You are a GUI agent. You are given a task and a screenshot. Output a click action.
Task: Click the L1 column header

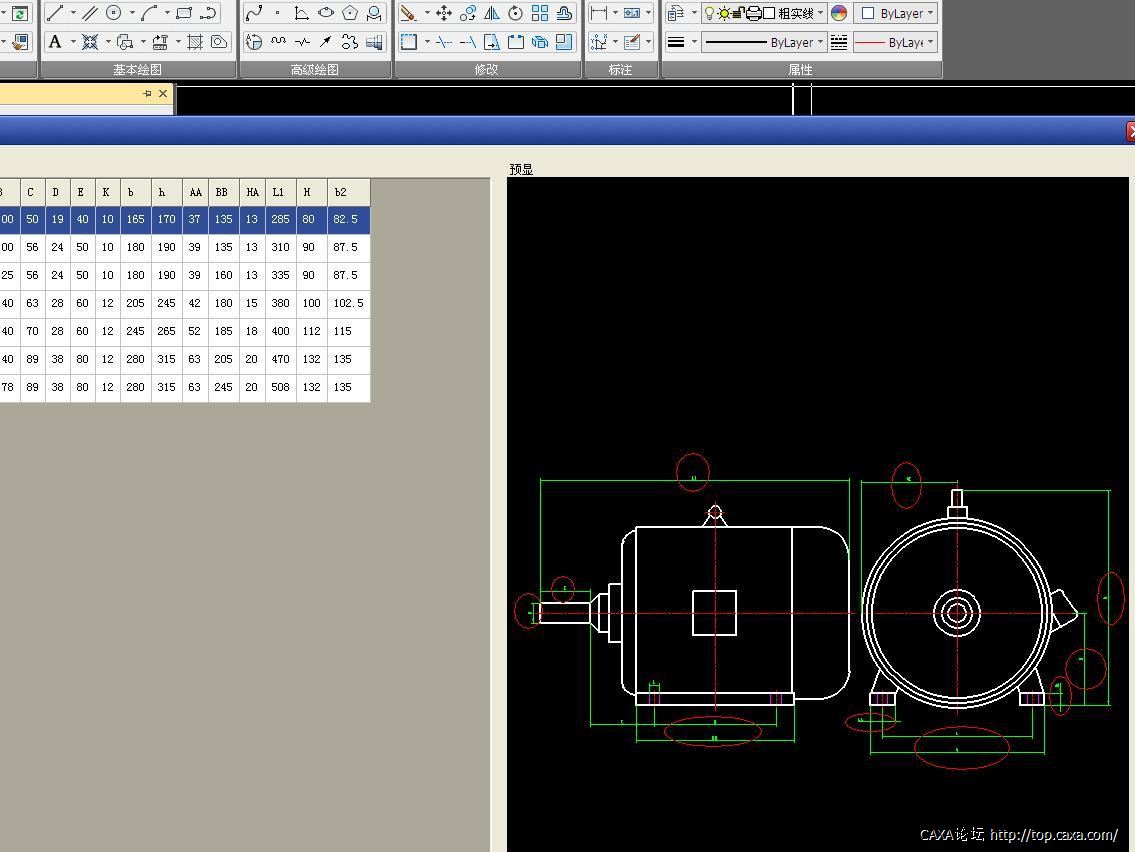click(280, 192)
